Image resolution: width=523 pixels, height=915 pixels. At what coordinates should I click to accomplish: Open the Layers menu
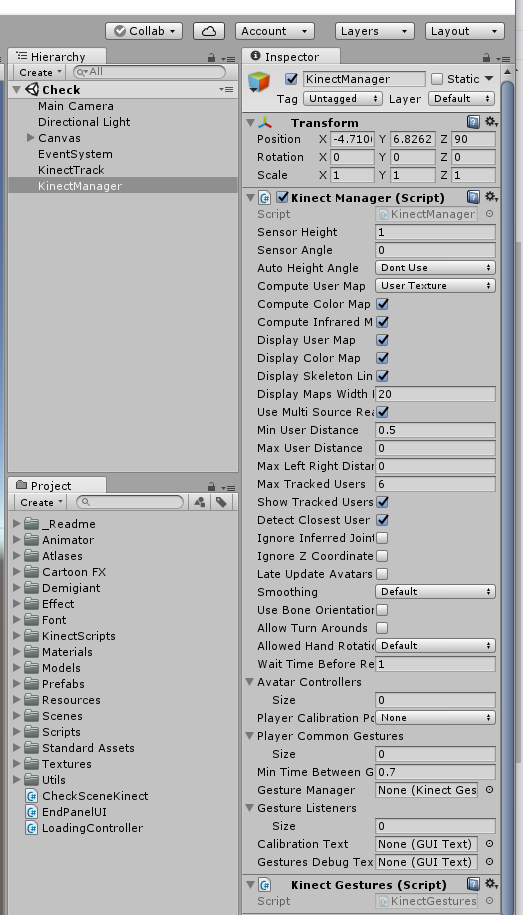pos(375,31)
